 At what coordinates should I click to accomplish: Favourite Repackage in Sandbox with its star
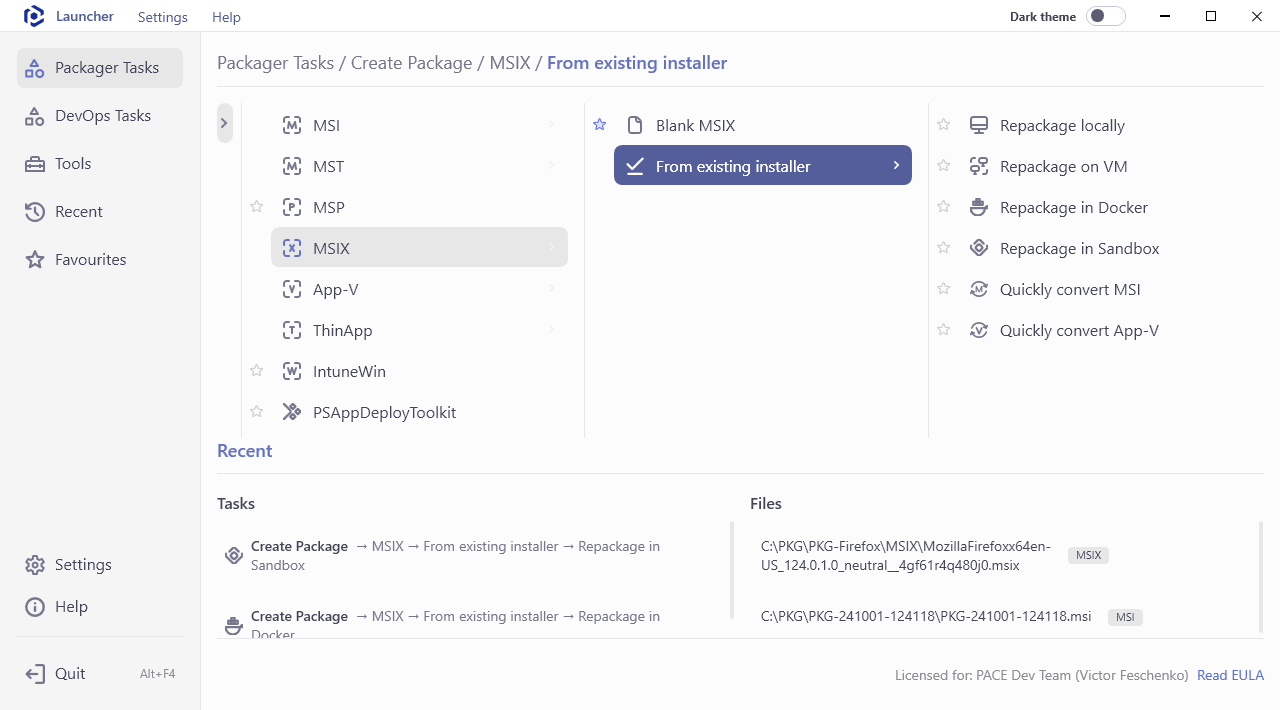943,248
